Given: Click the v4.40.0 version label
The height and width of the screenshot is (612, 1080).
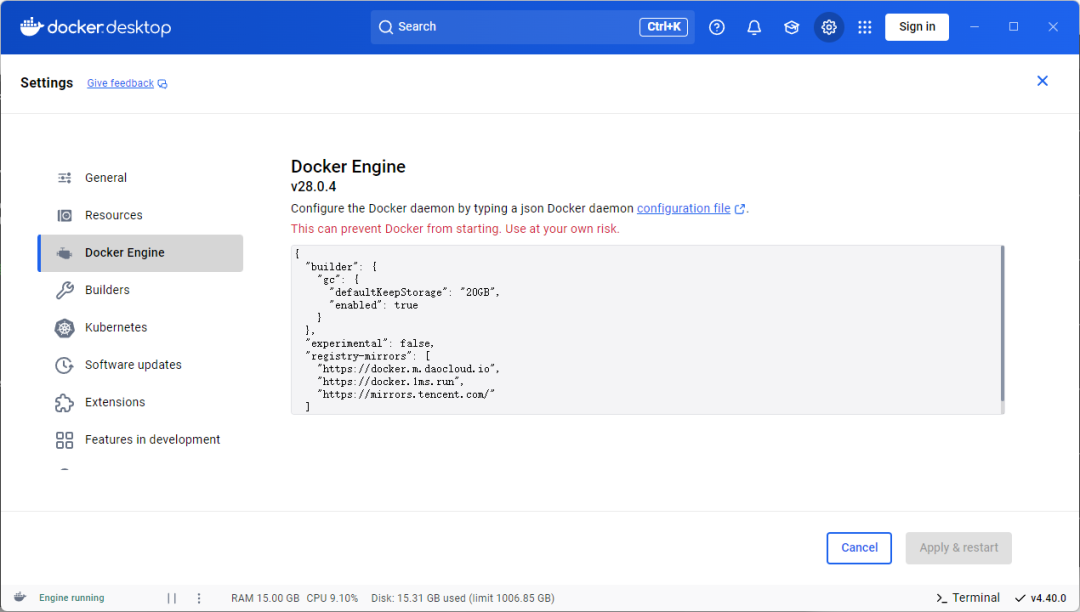Looking at the screenshot, I should [1048, 598].
